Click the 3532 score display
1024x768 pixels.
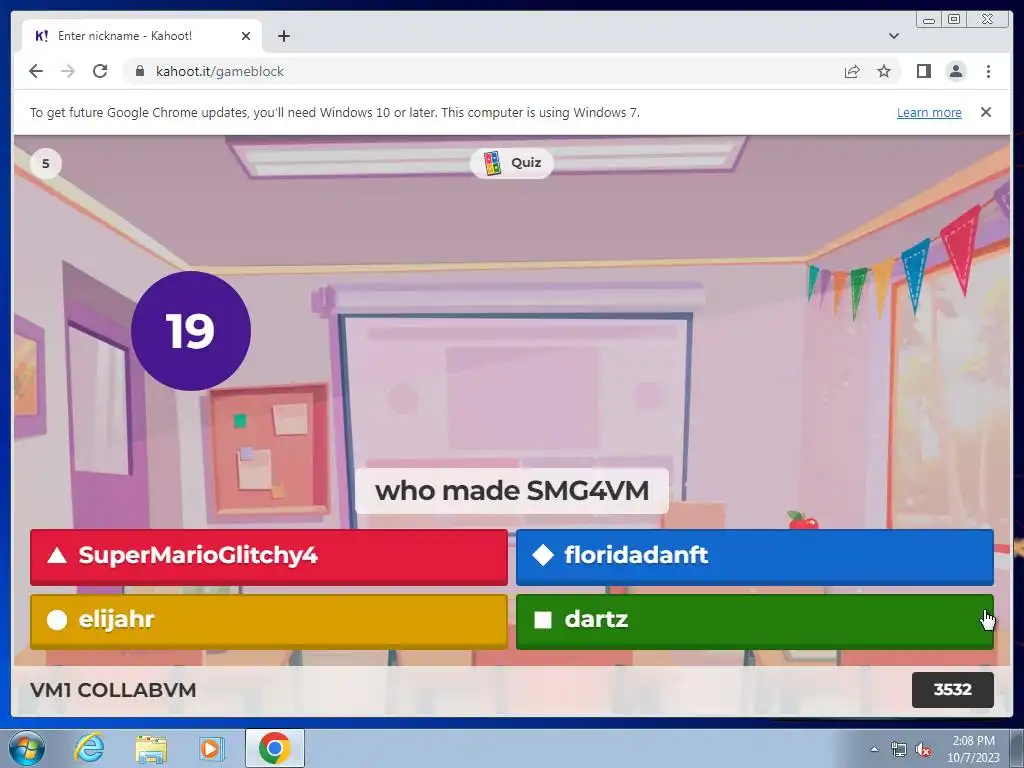(953, 690)
